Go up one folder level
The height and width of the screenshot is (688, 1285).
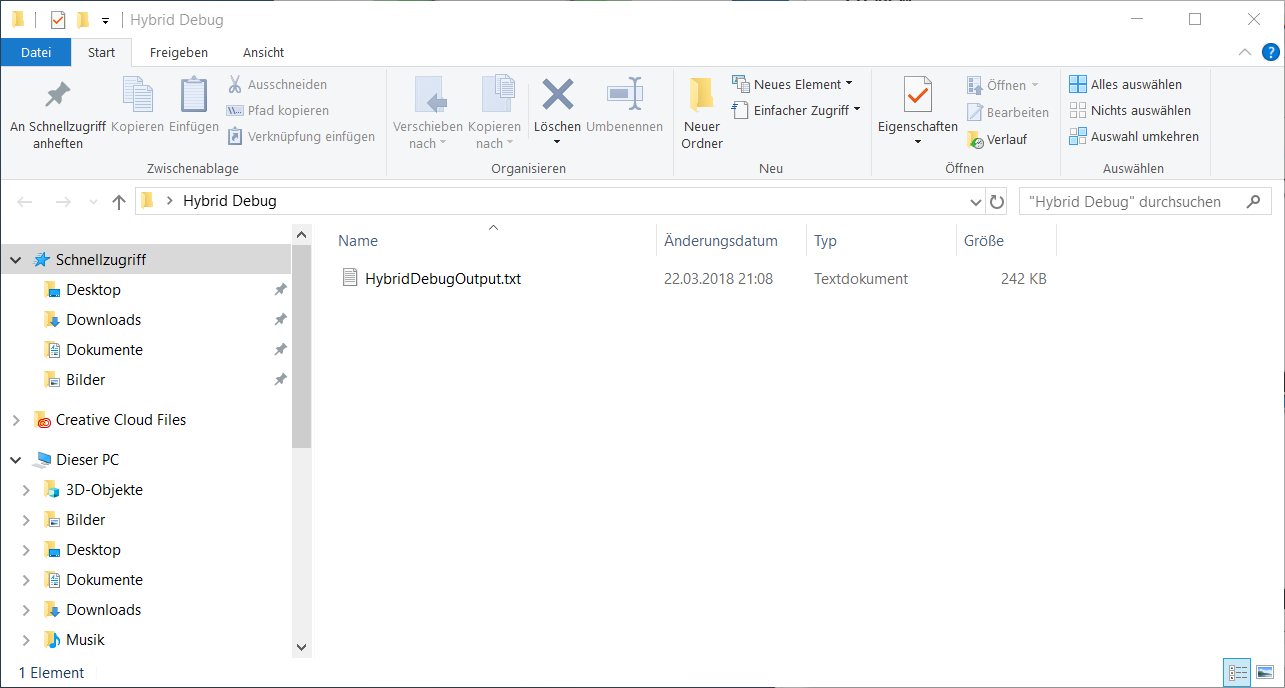click(x=119, y=202)
